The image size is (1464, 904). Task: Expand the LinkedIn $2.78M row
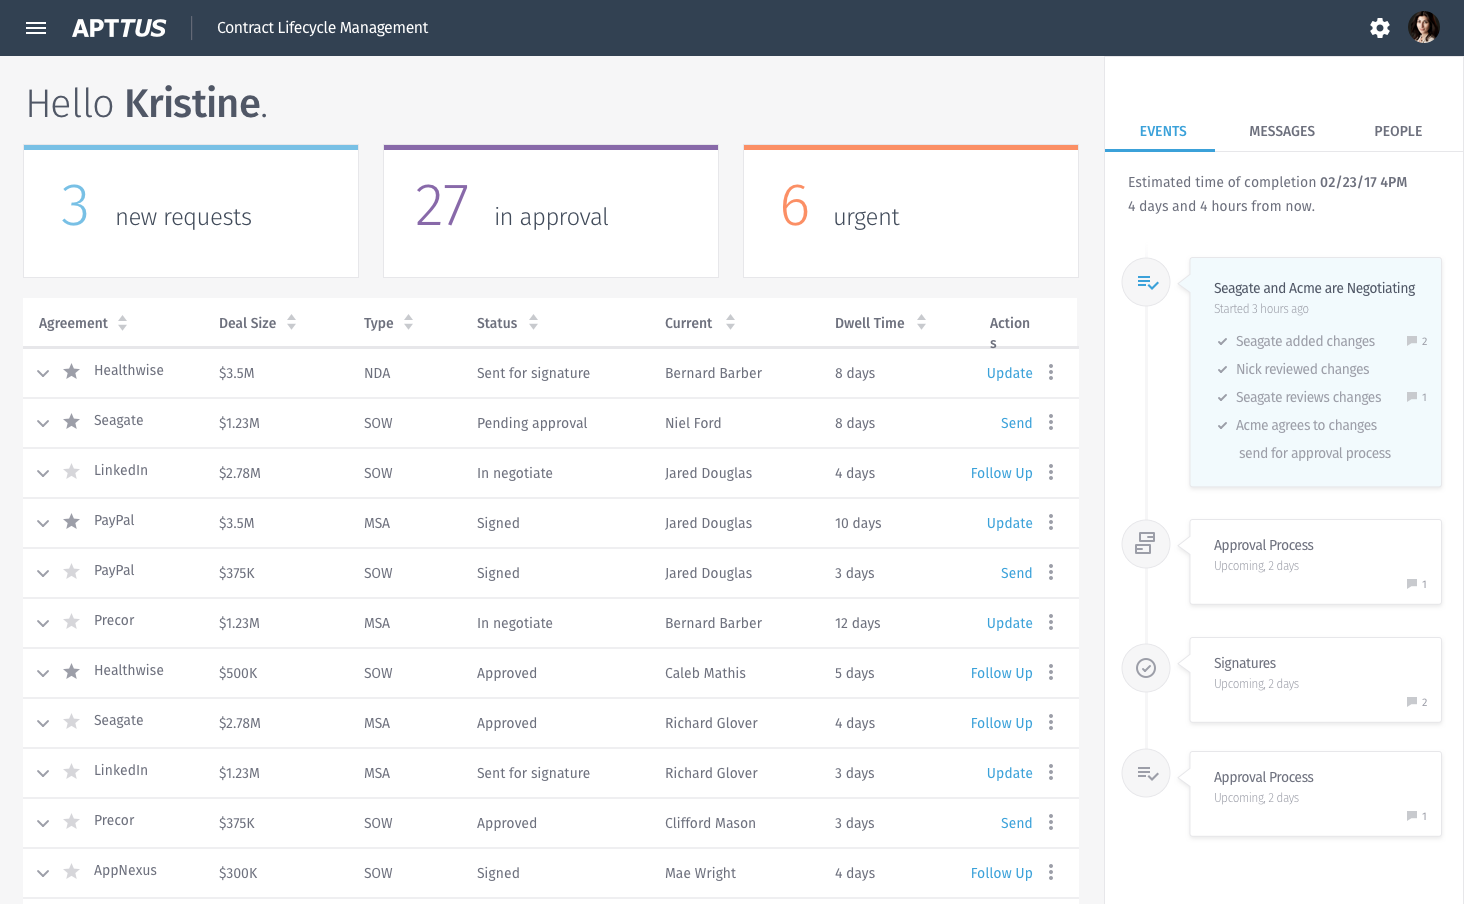click(43, 473)
